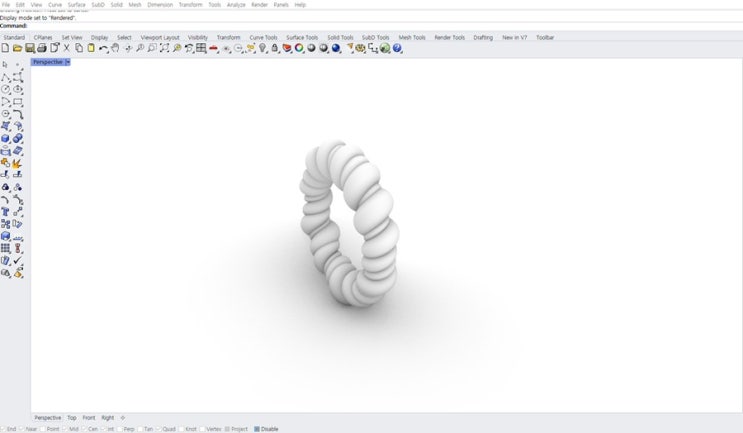Screen dimensions: 743x433
Task: Toggle the Cen osnap checkbox
Action: pyautogui.click(x=84, y=429)
